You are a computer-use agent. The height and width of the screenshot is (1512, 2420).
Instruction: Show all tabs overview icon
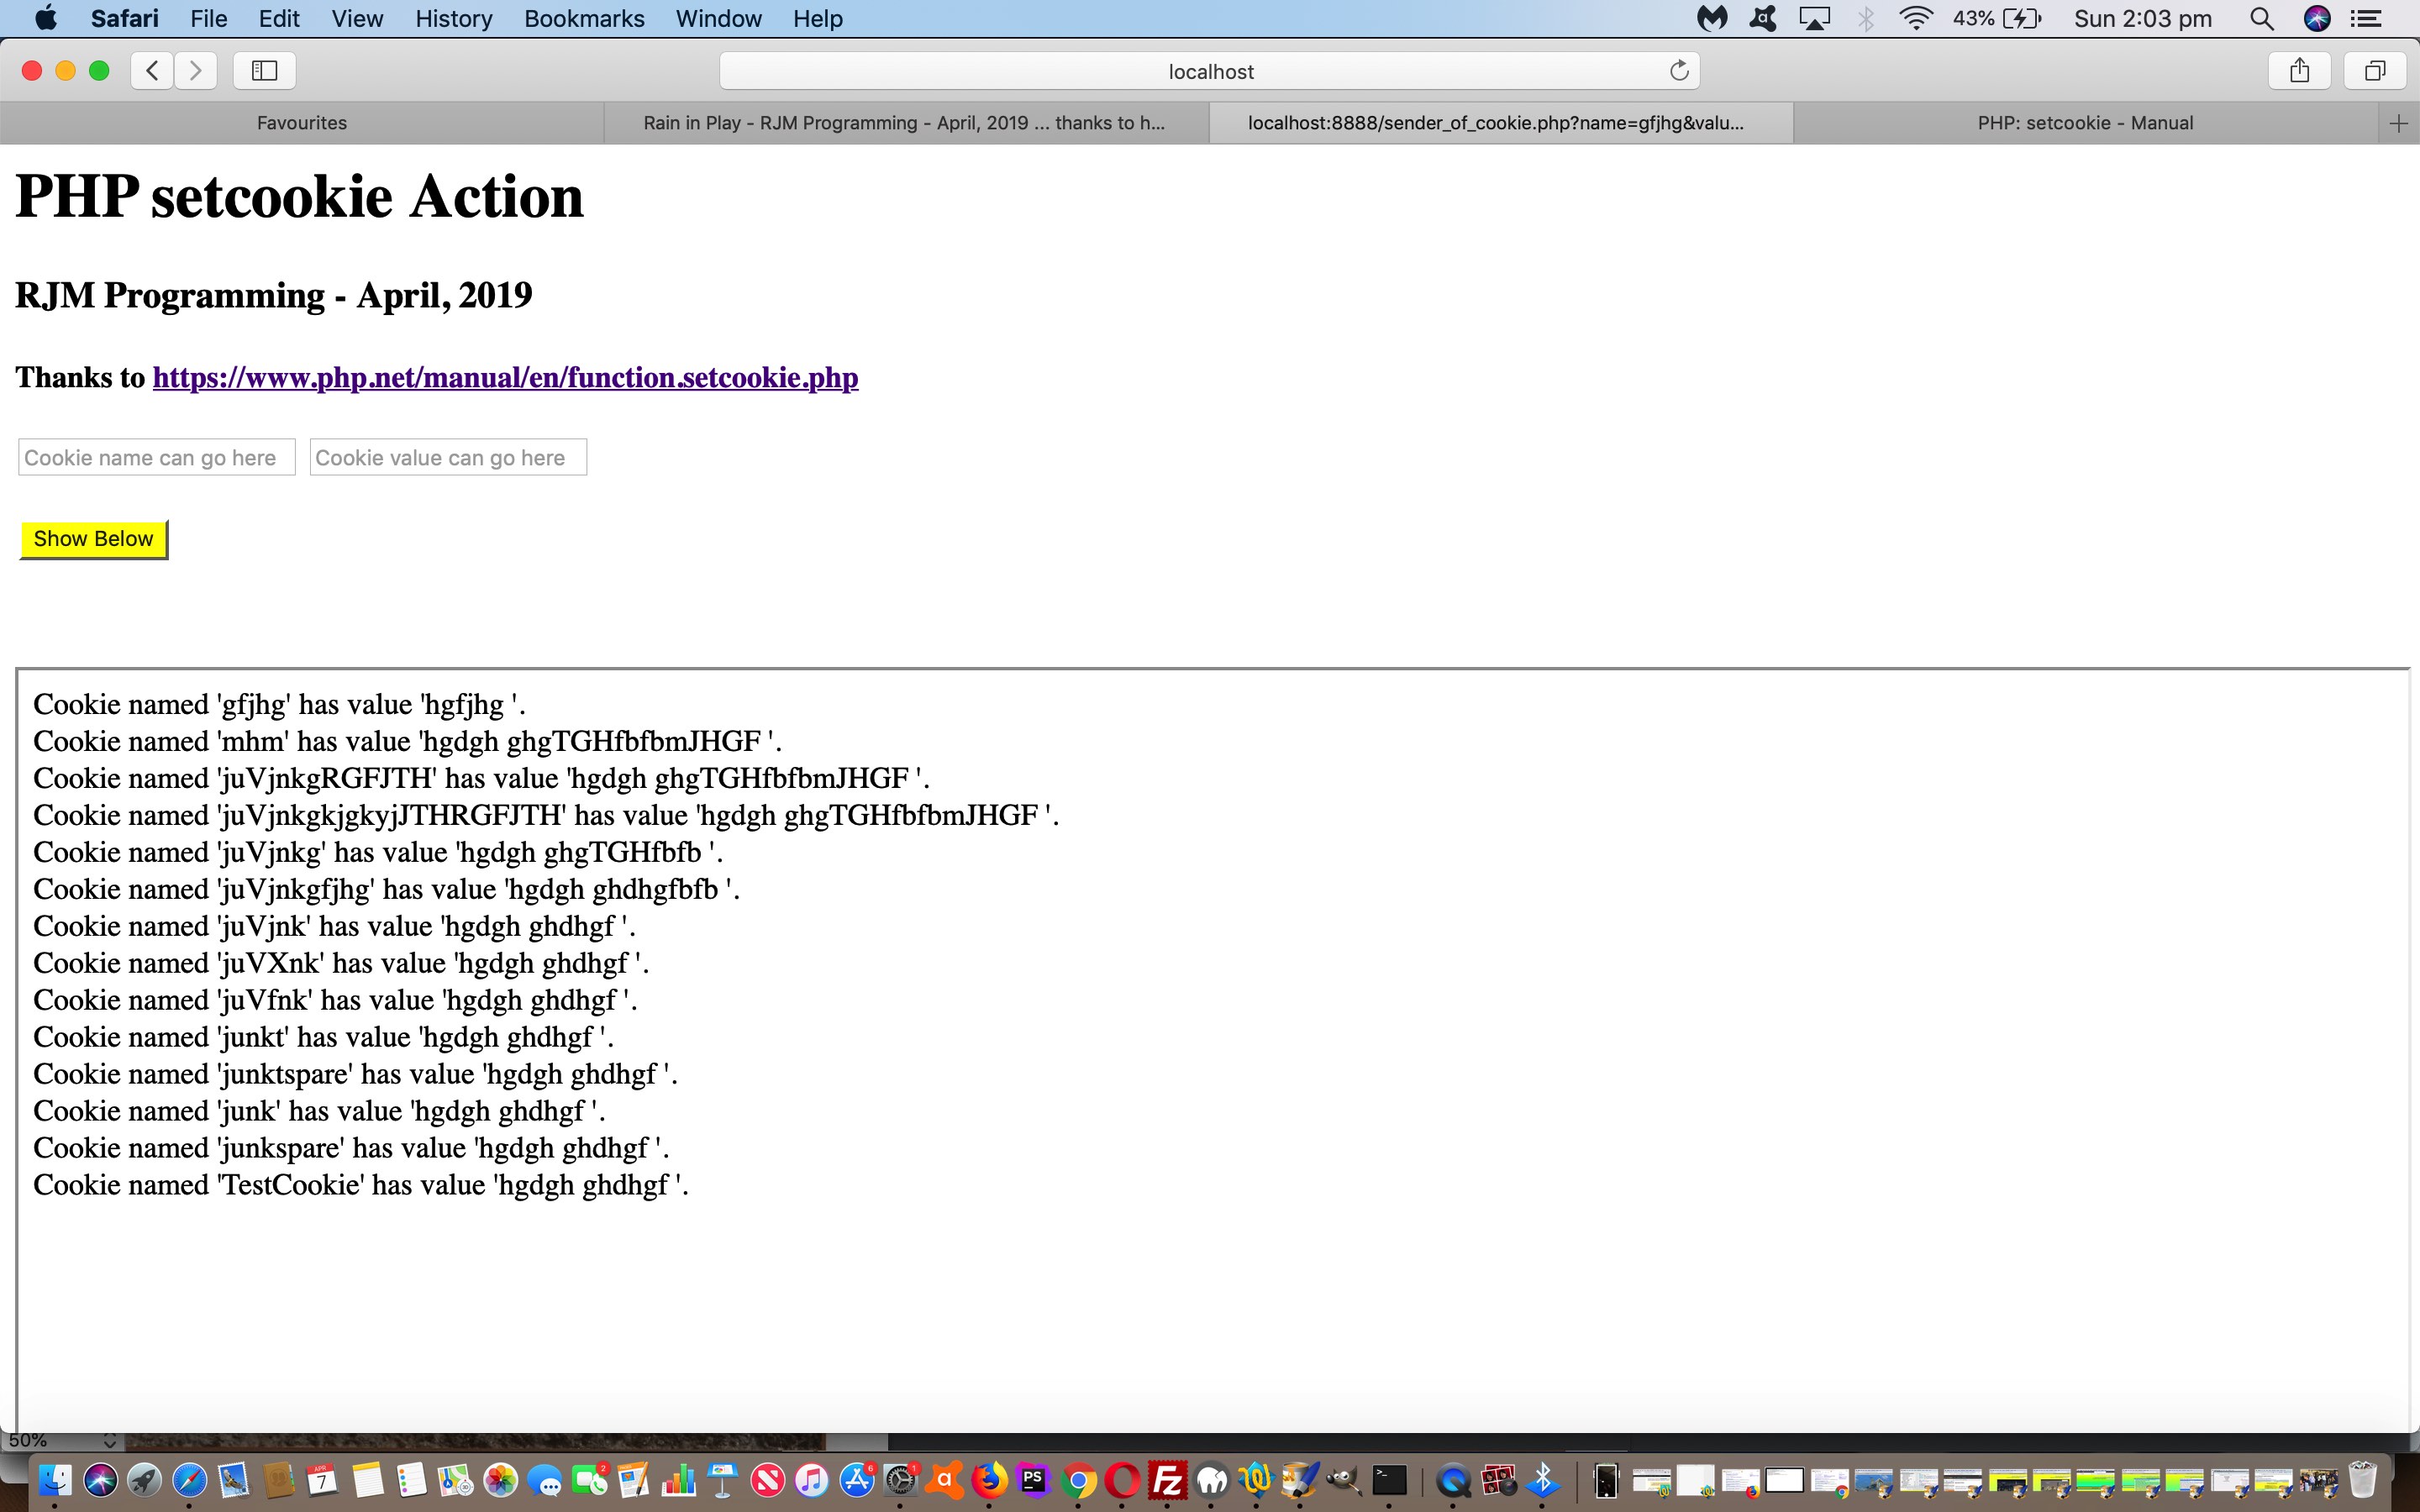(x=2375, y=70)
